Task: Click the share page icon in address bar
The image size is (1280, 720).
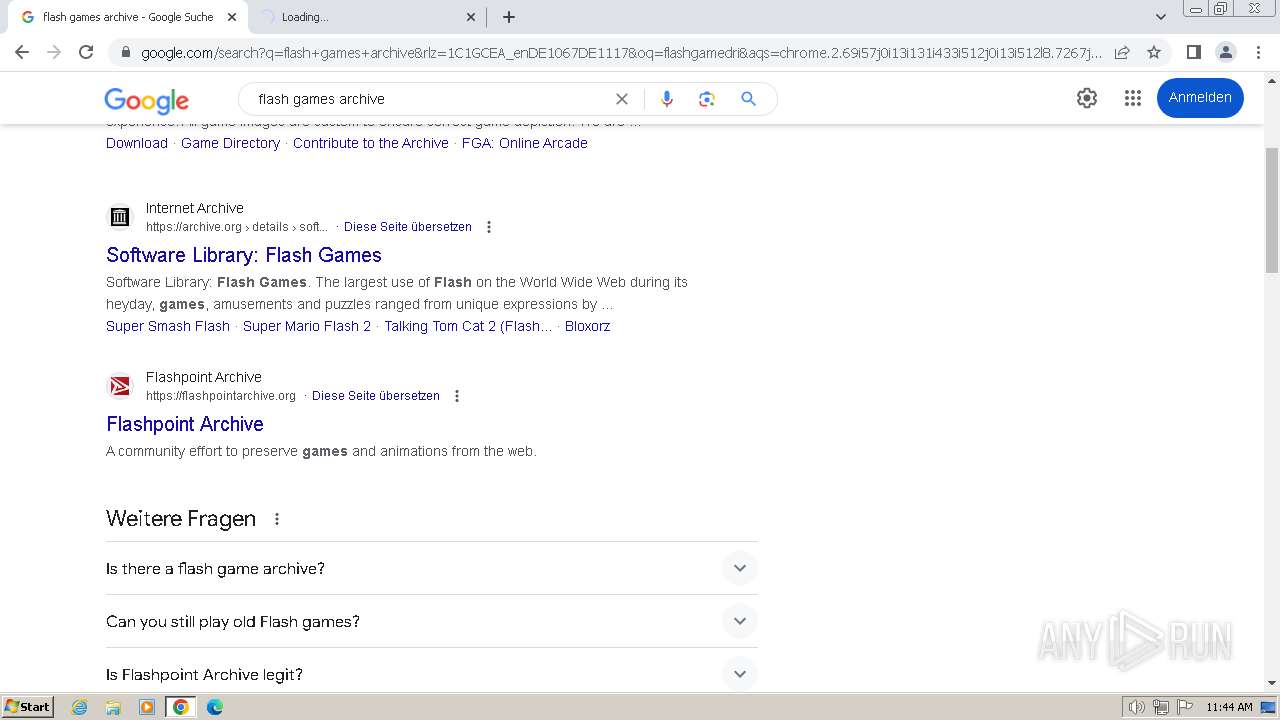Action: click(x=1122, y=52)
